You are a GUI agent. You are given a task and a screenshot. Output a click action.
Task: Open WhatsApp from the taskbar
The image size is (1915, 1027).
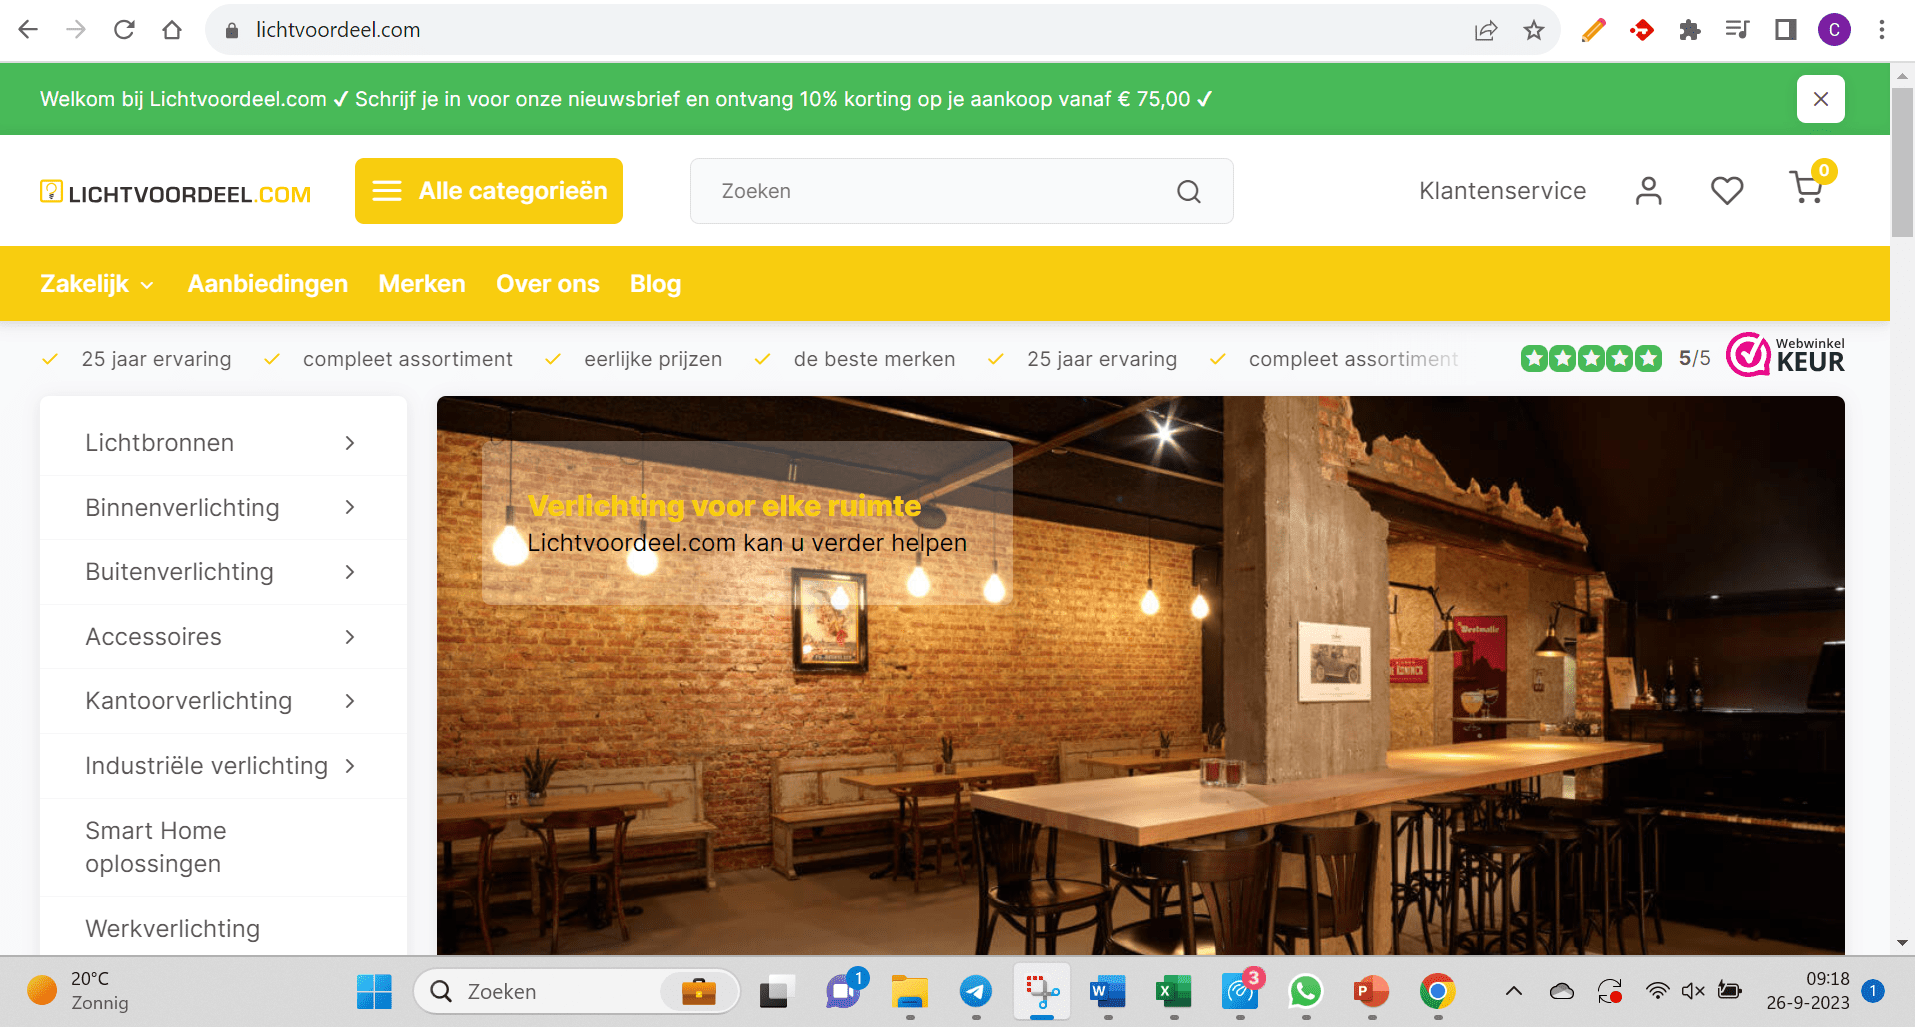coord(1305,991)
